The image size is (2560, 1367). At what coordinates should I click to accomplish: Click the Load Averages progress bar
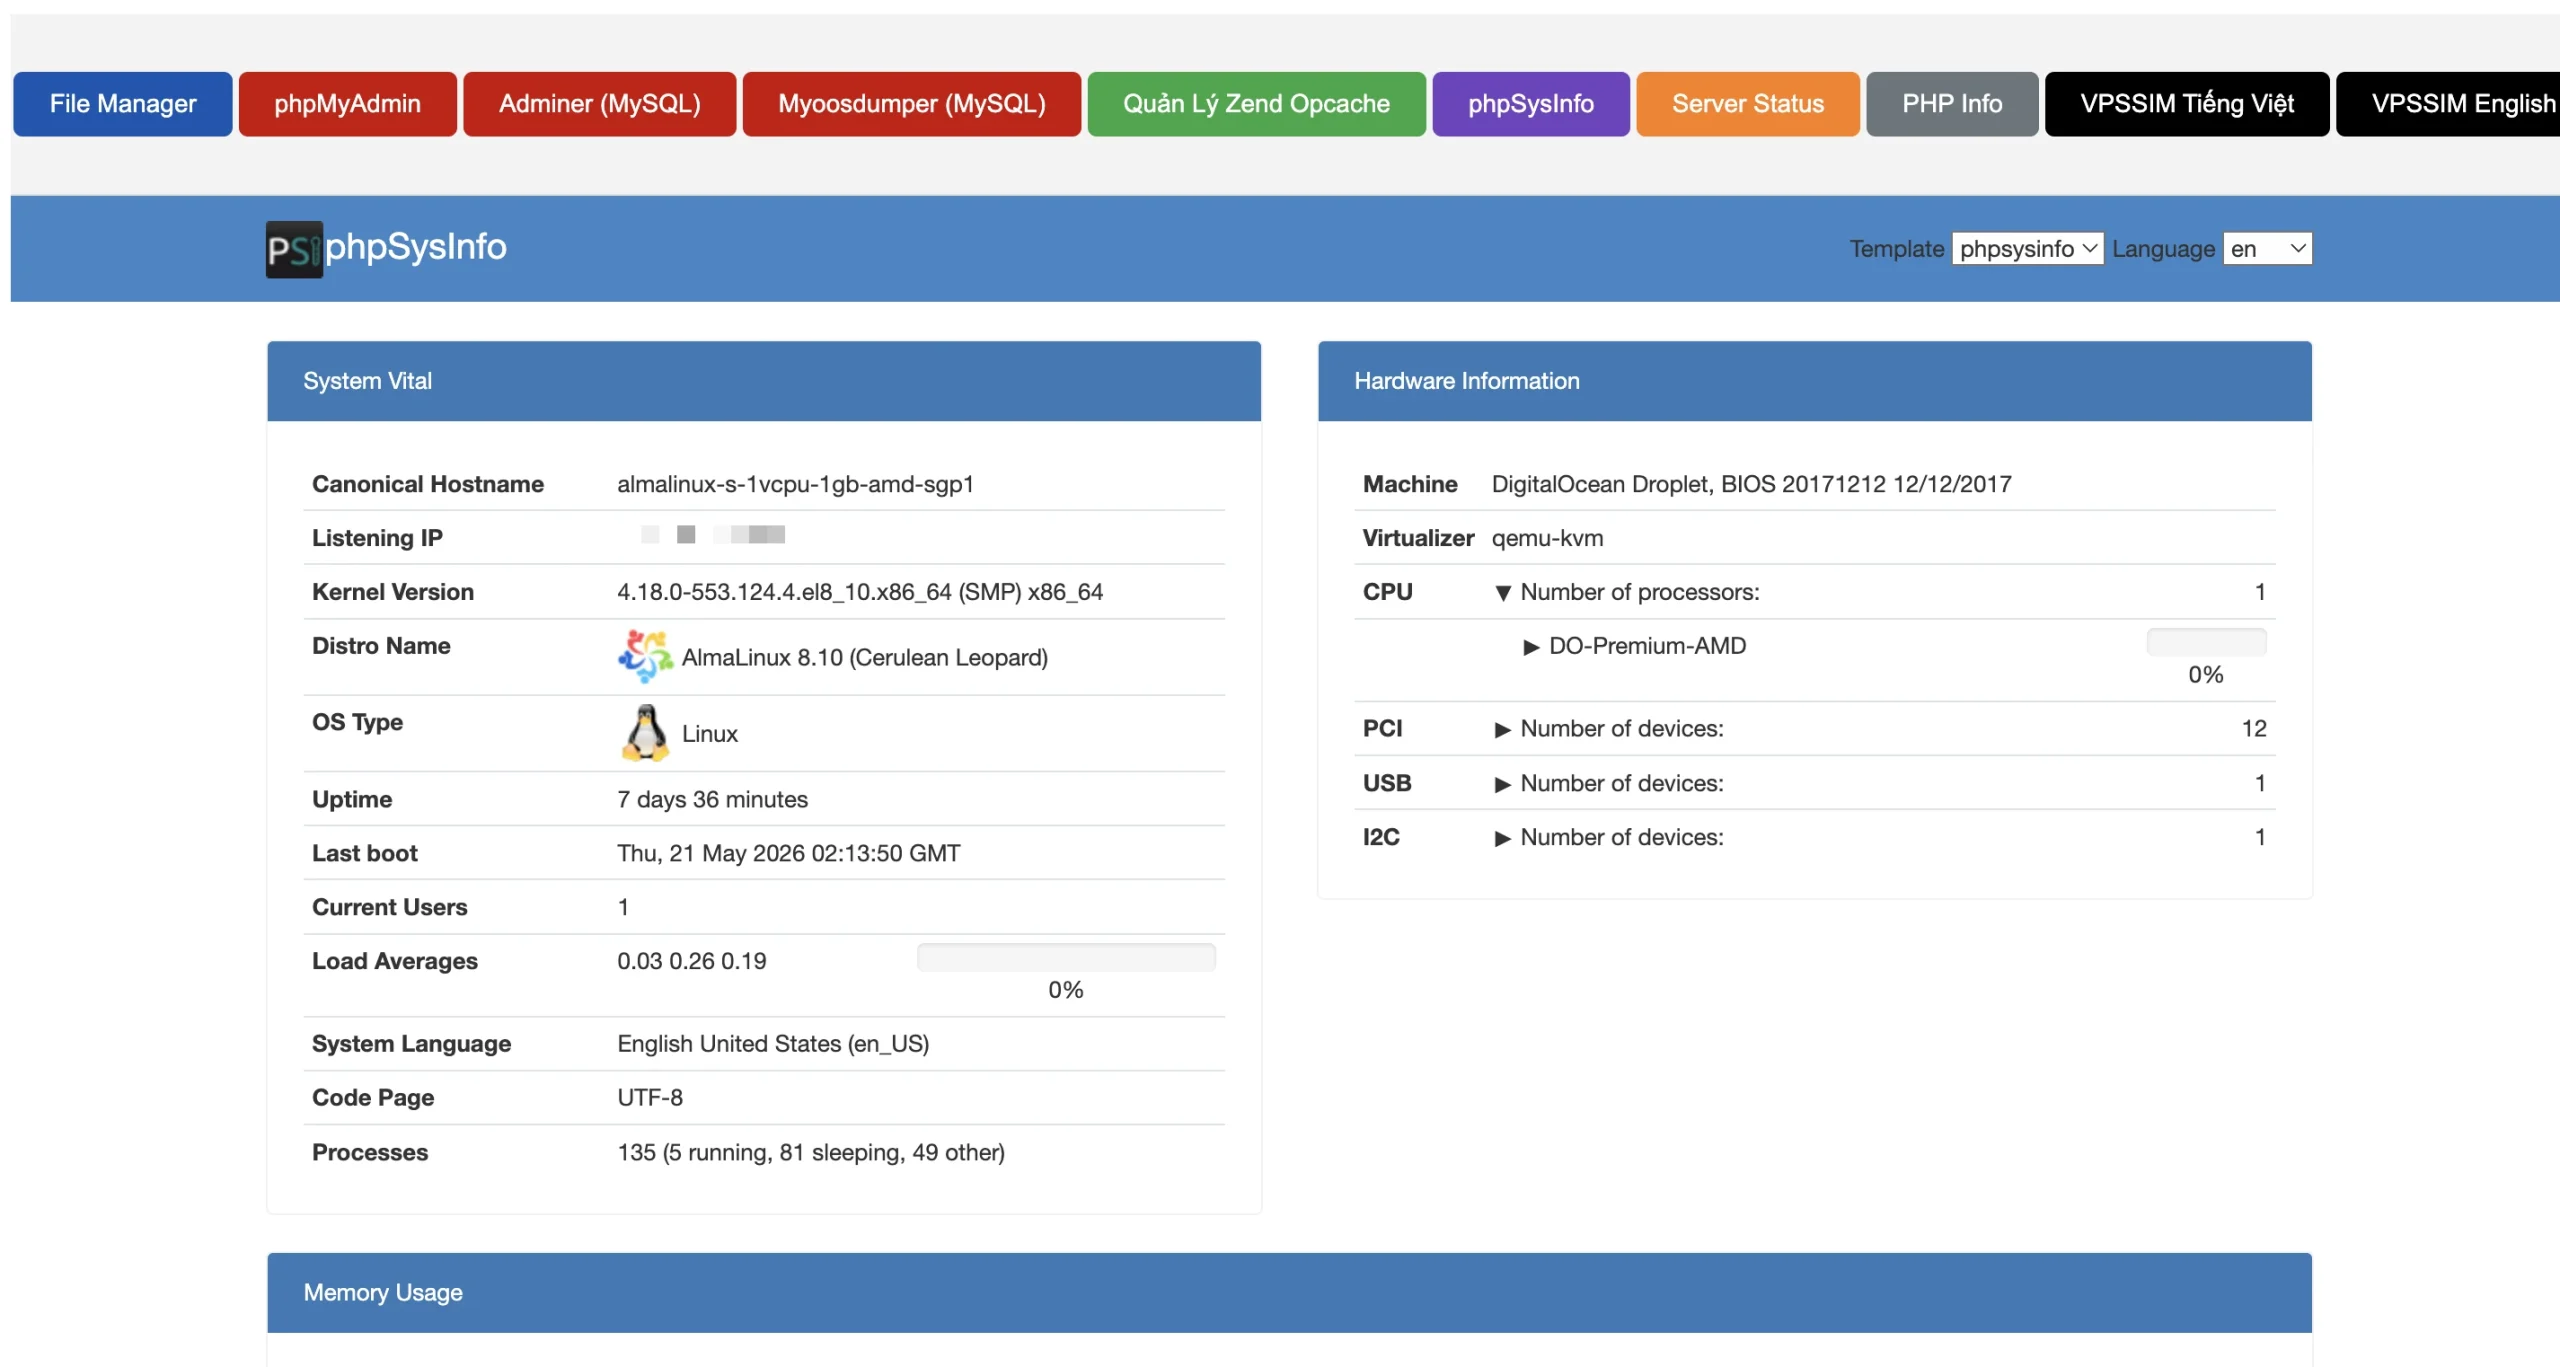1066,958
